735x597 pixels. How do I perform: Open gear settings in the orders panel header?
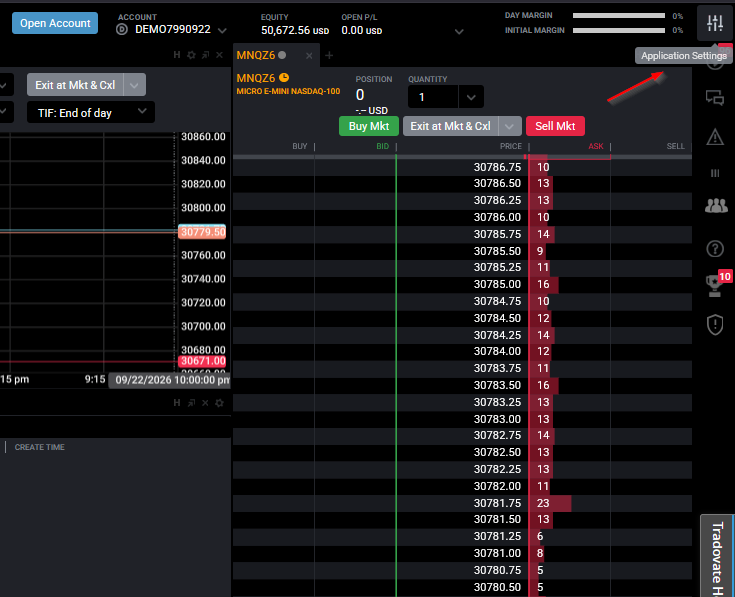click(x=219, y=403)
